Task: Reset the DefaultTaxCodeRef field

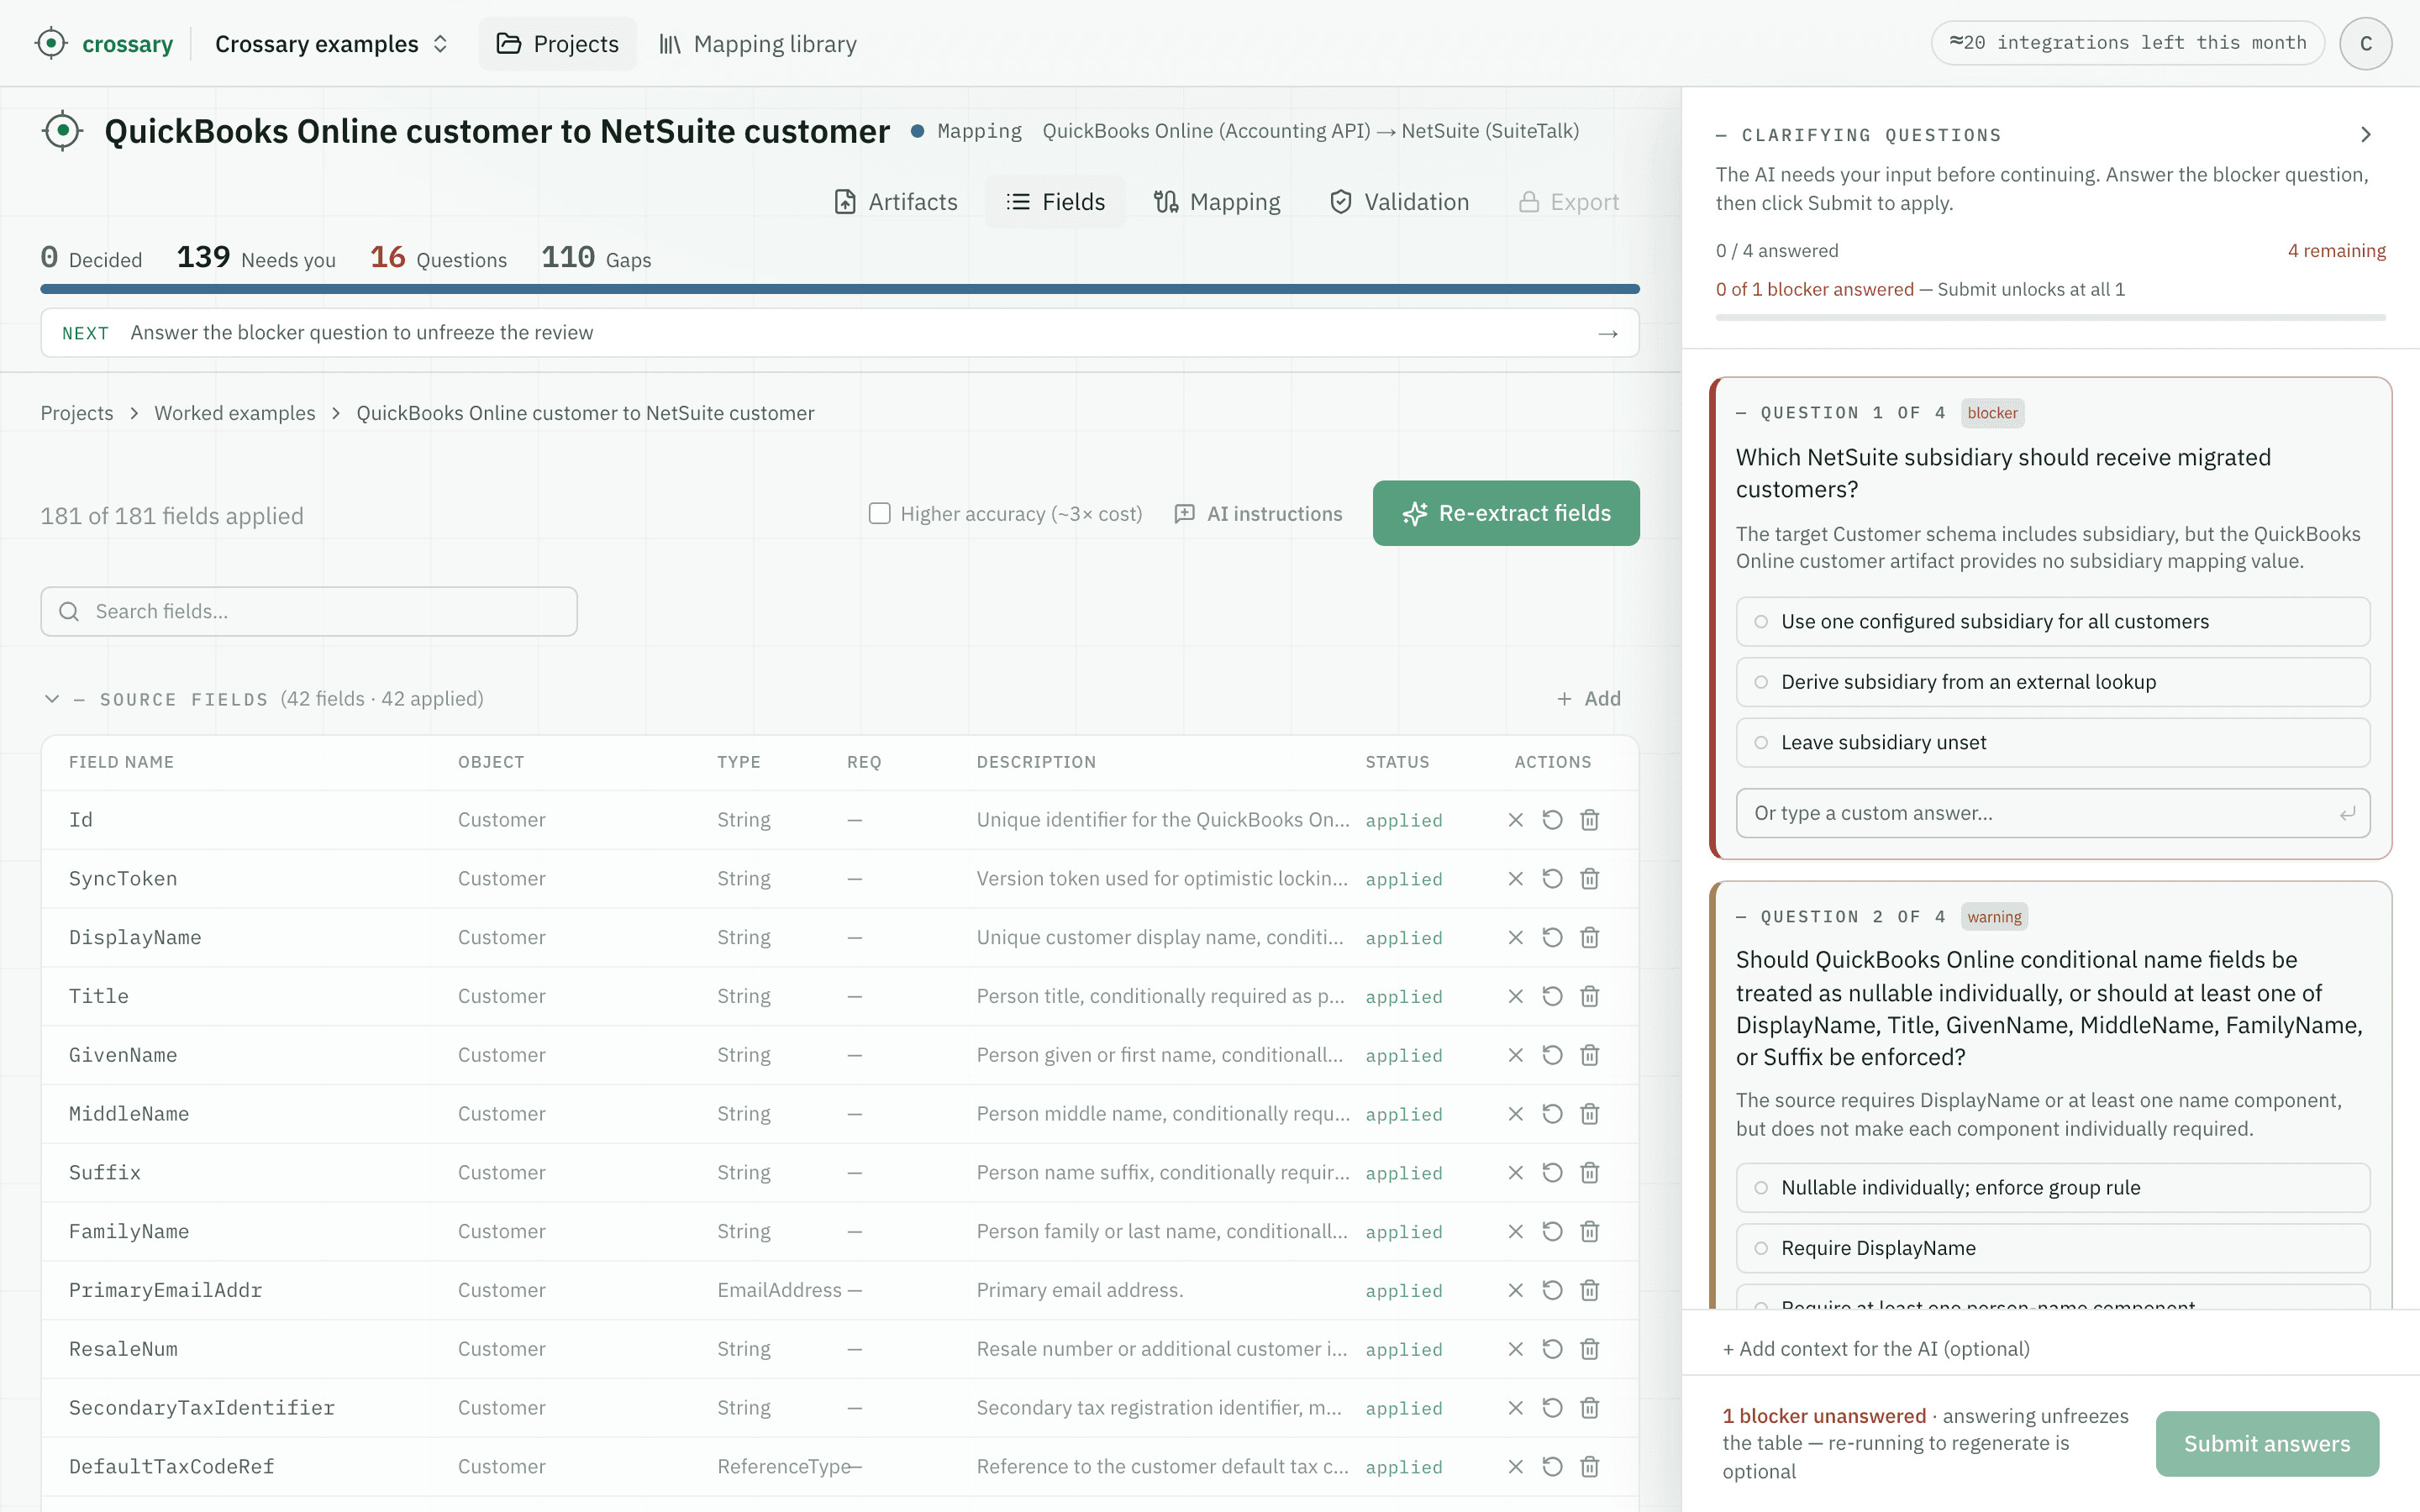Action: 1552,1467
